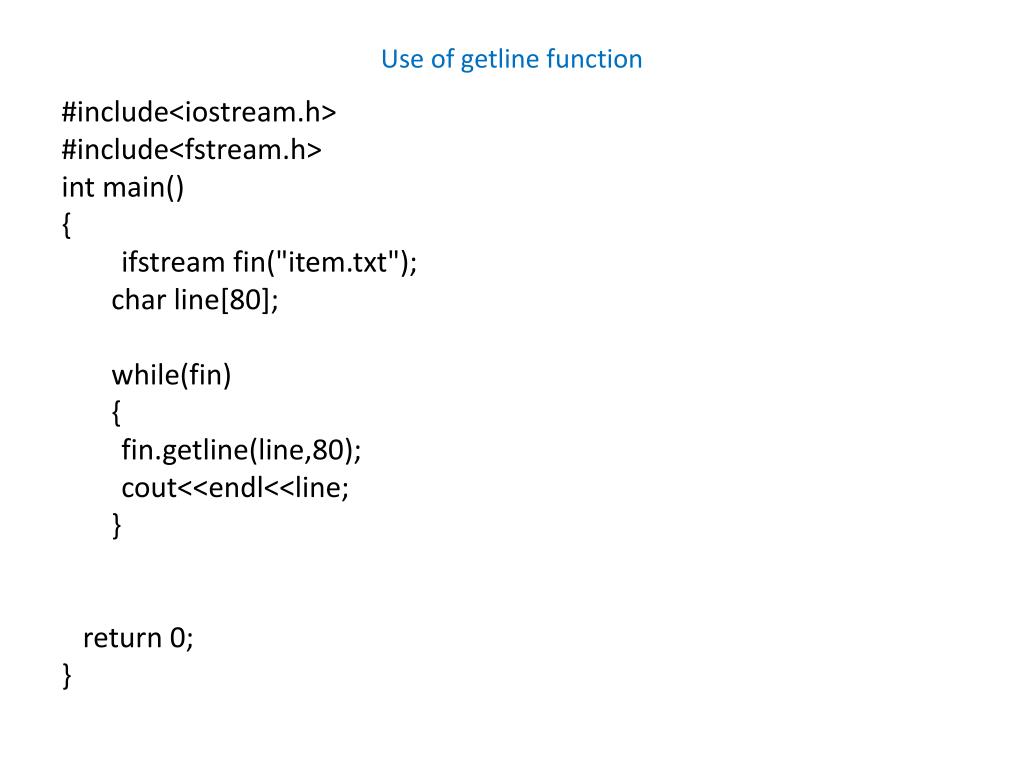Viewport: 1024px width, 768px height.
Task: Click the opening brace under while(fin)
Action: point(116,413)
